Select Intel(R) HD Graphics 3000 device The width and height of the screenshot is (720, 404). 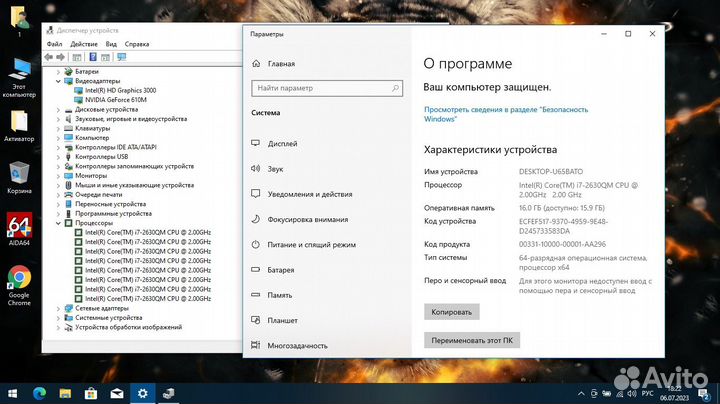[x=120, y=90]
